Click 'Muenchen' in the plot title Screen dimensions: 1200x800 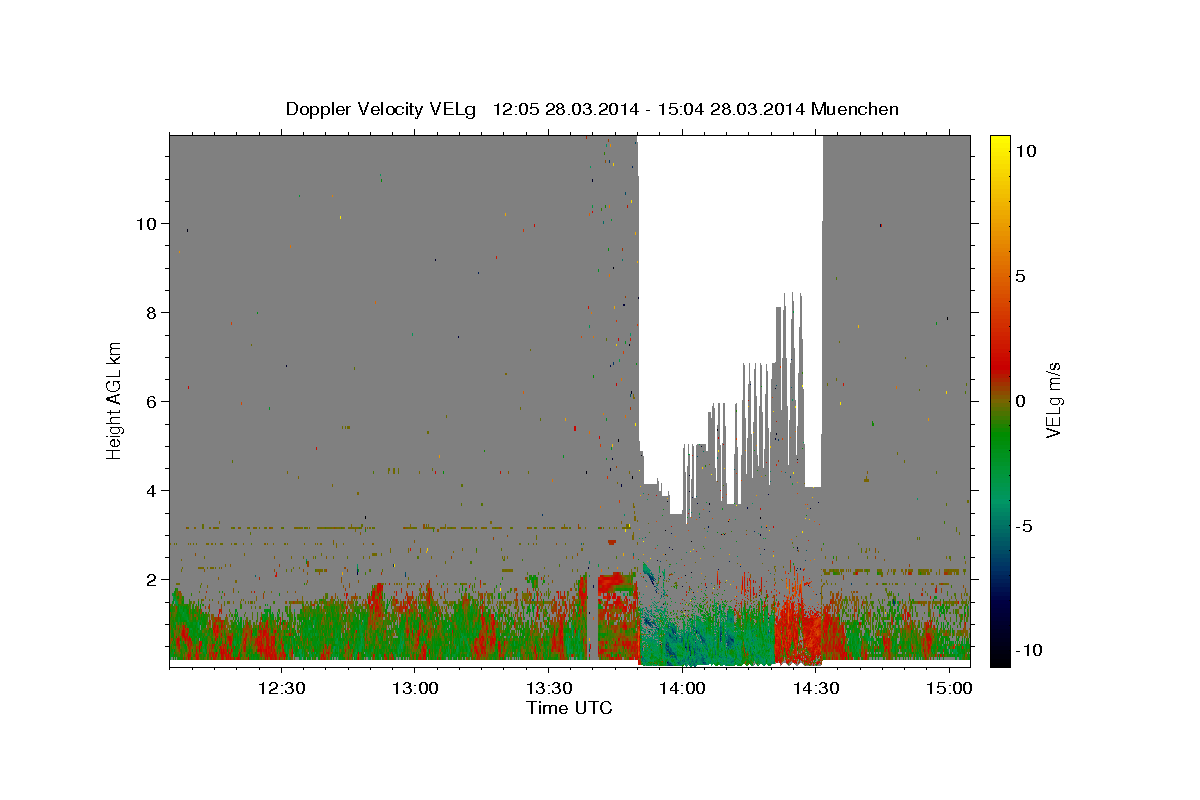pyautogui.click(x=855, y=109)
